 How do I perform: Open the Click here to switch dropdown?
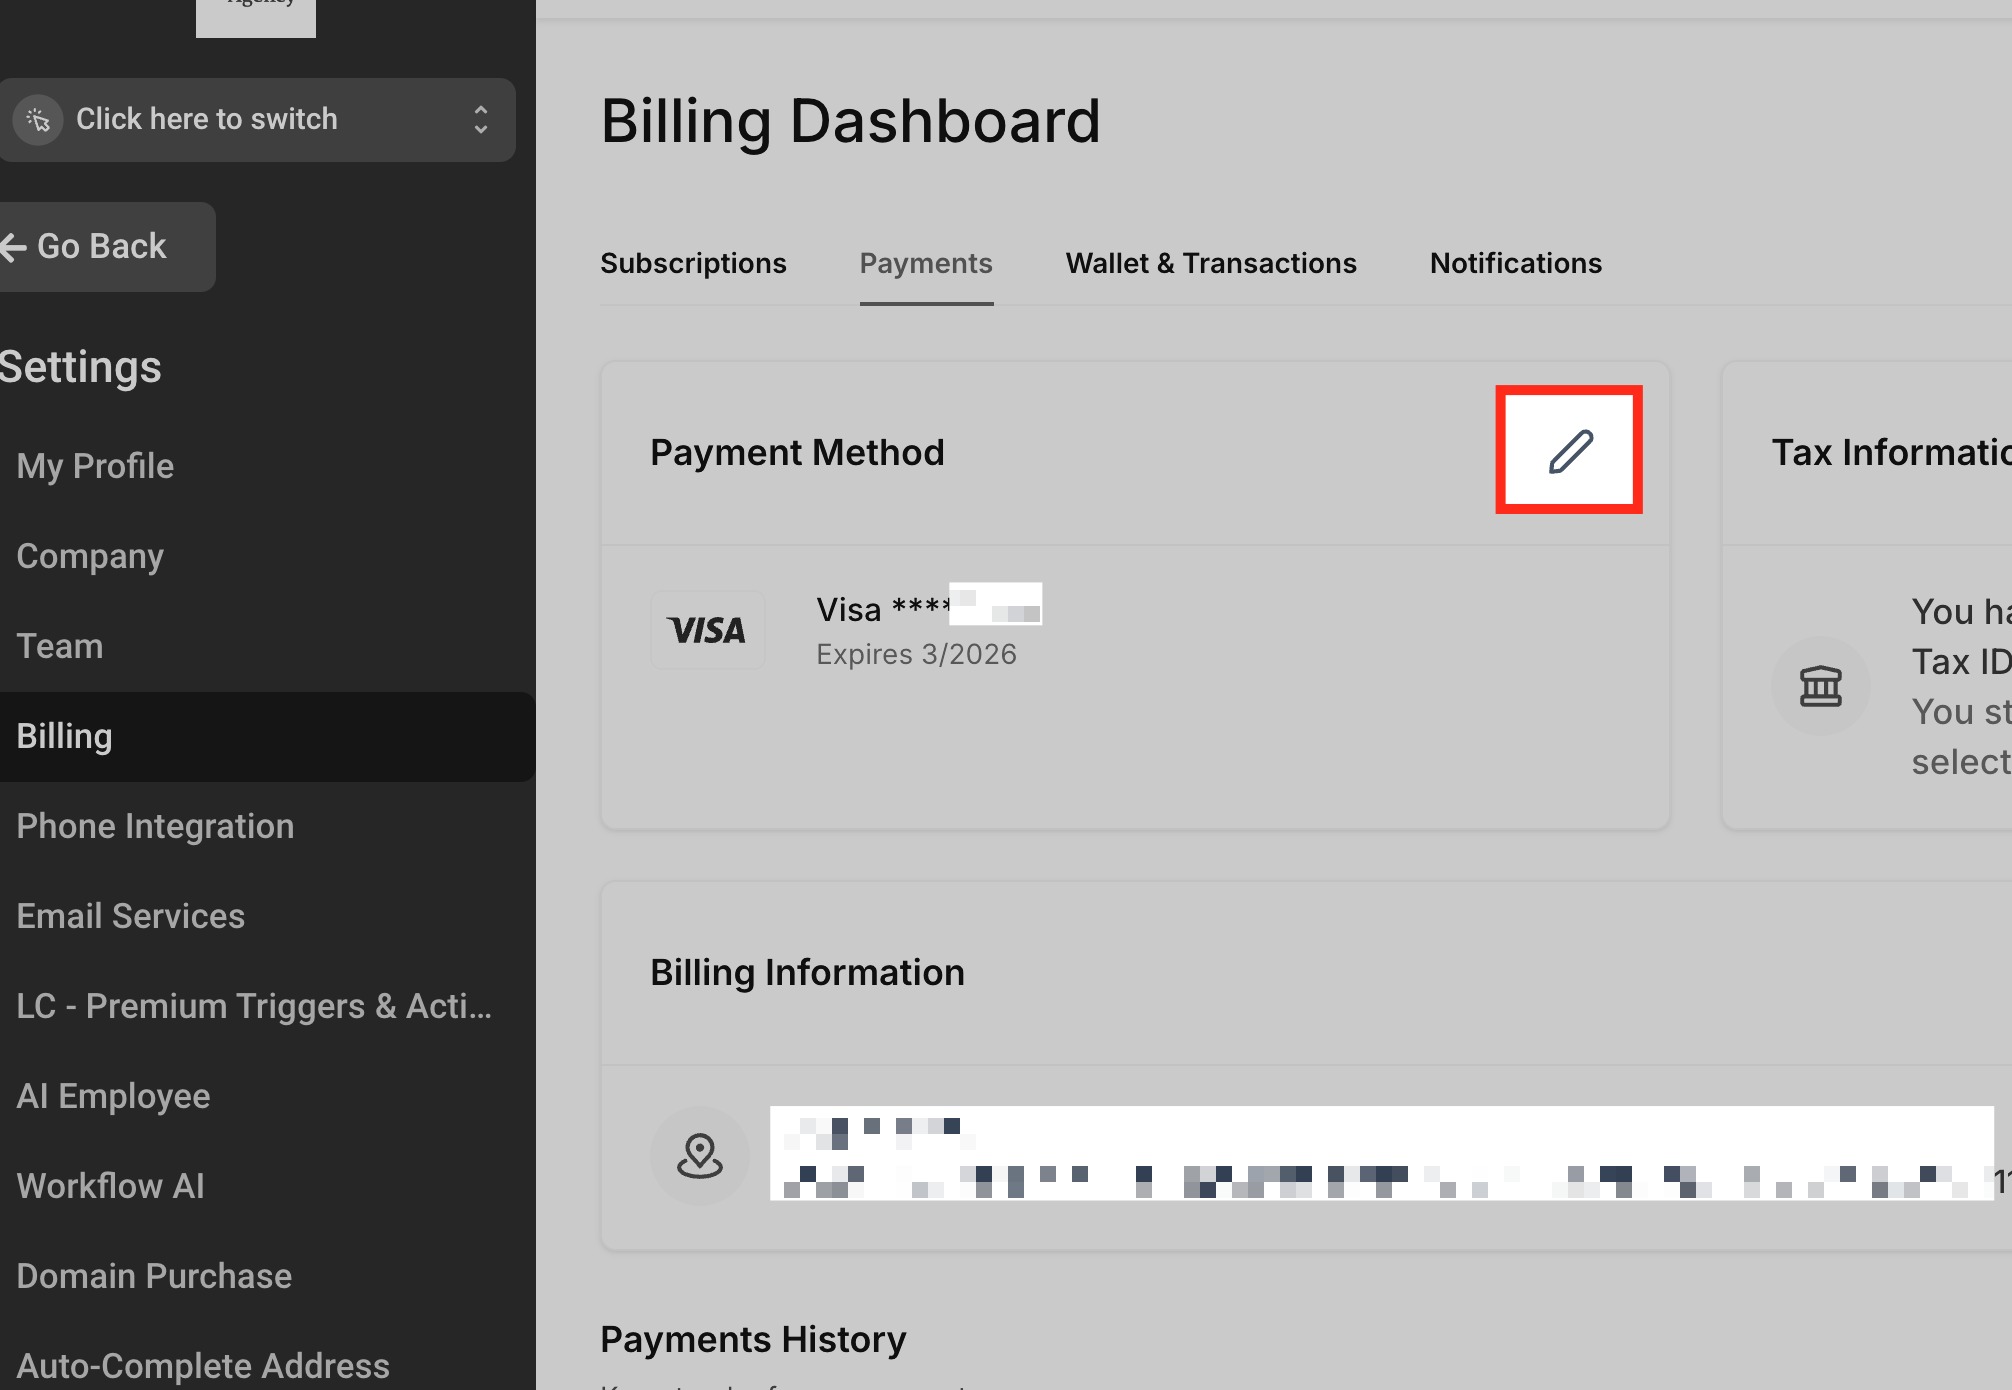[x=257, y=120]
